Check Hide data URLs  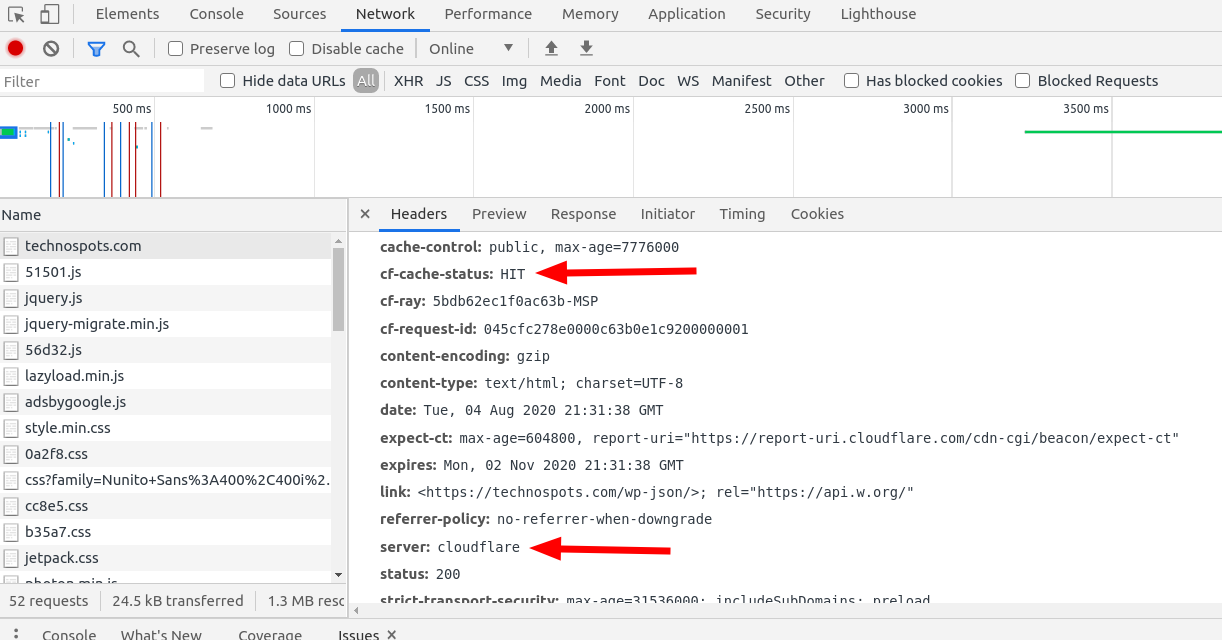228,81
